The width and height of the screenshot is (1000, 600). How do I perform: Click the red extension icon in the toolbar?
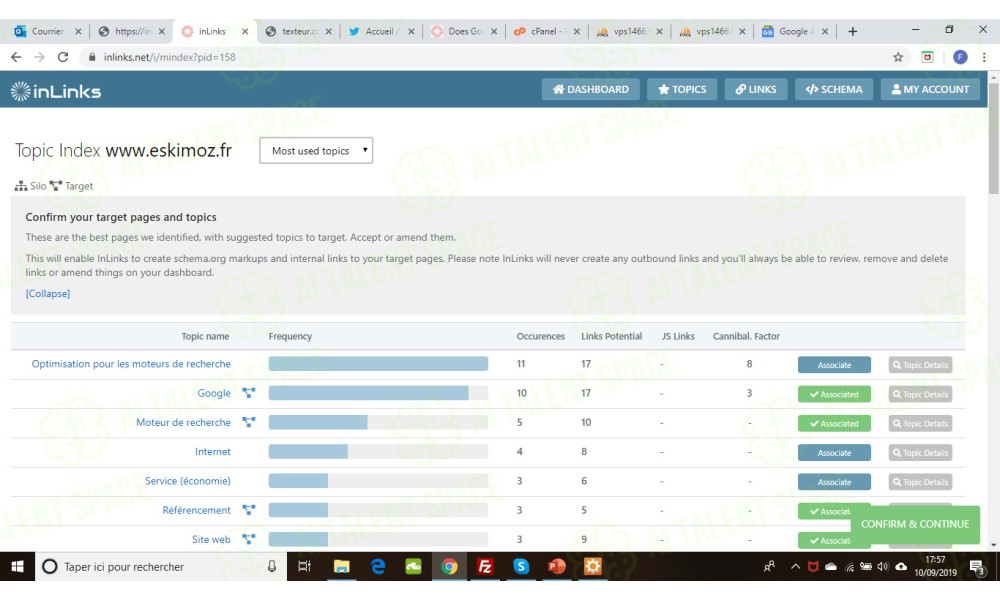(927, 57)
